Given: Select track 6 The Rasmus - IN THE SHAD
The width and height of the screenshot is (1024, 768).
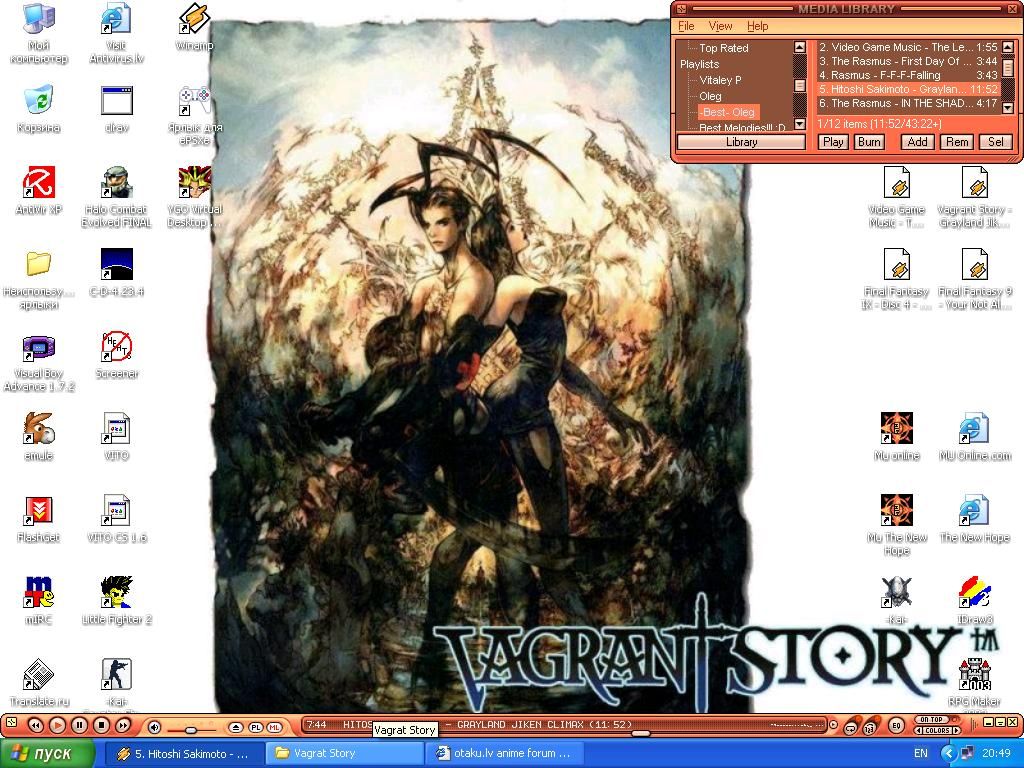Looking at the screenshot, I should (x=908, y=103).
